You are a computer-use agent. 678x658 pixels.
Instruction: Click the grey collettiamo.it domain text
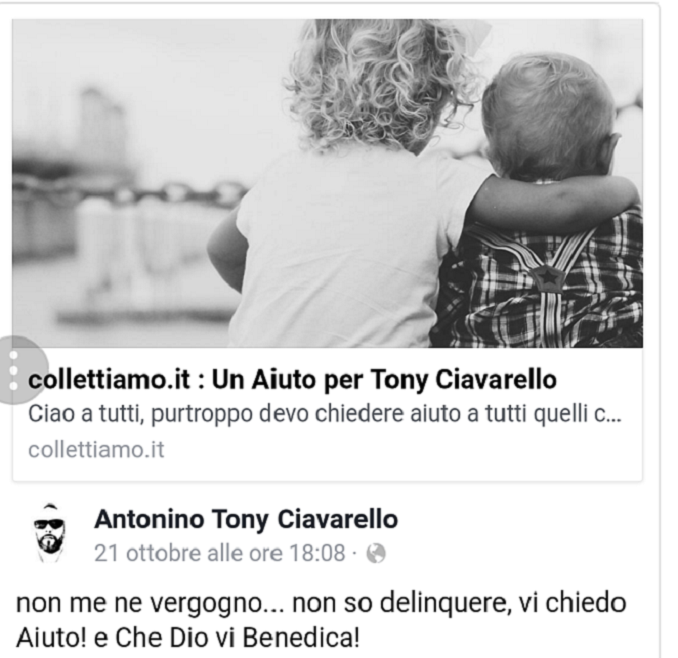pos(96,450)
